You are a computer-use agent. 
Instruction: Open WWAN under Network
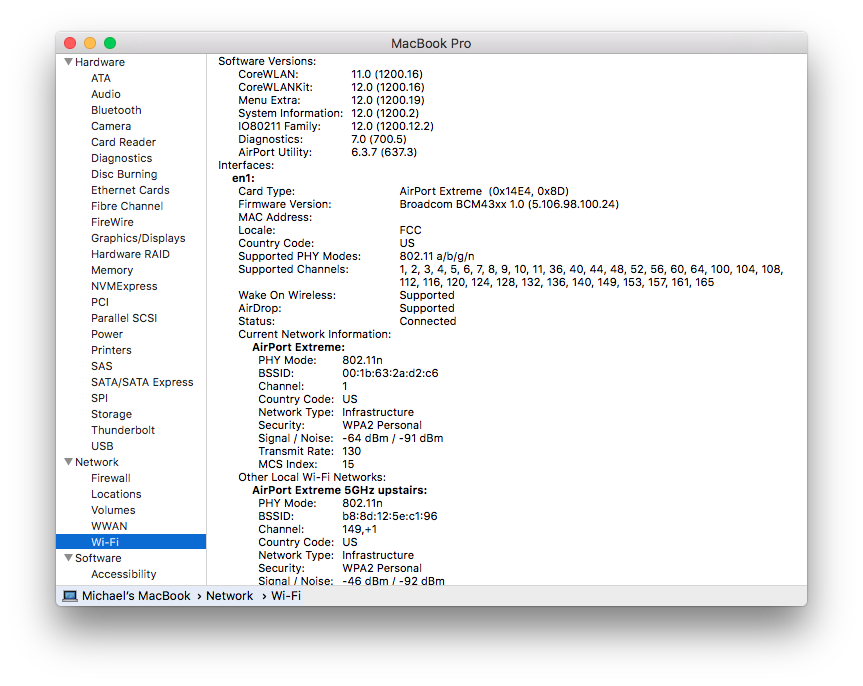tap(109, 526)
